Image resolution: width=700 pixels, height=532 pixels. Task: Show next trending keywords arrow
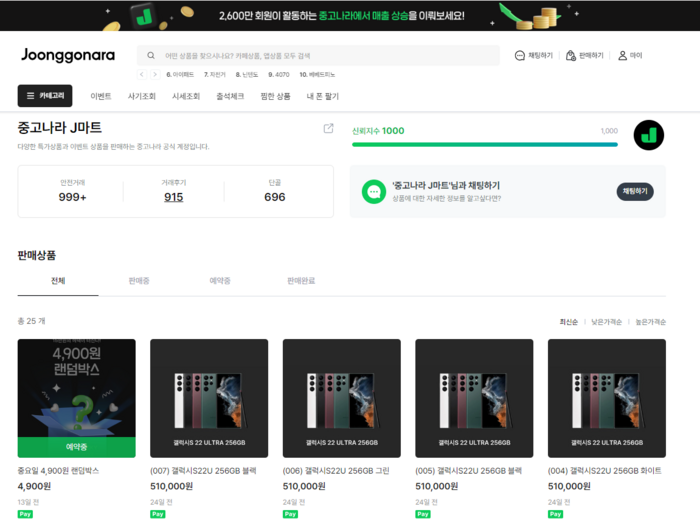pyautogui.click(x=155, y=75)
